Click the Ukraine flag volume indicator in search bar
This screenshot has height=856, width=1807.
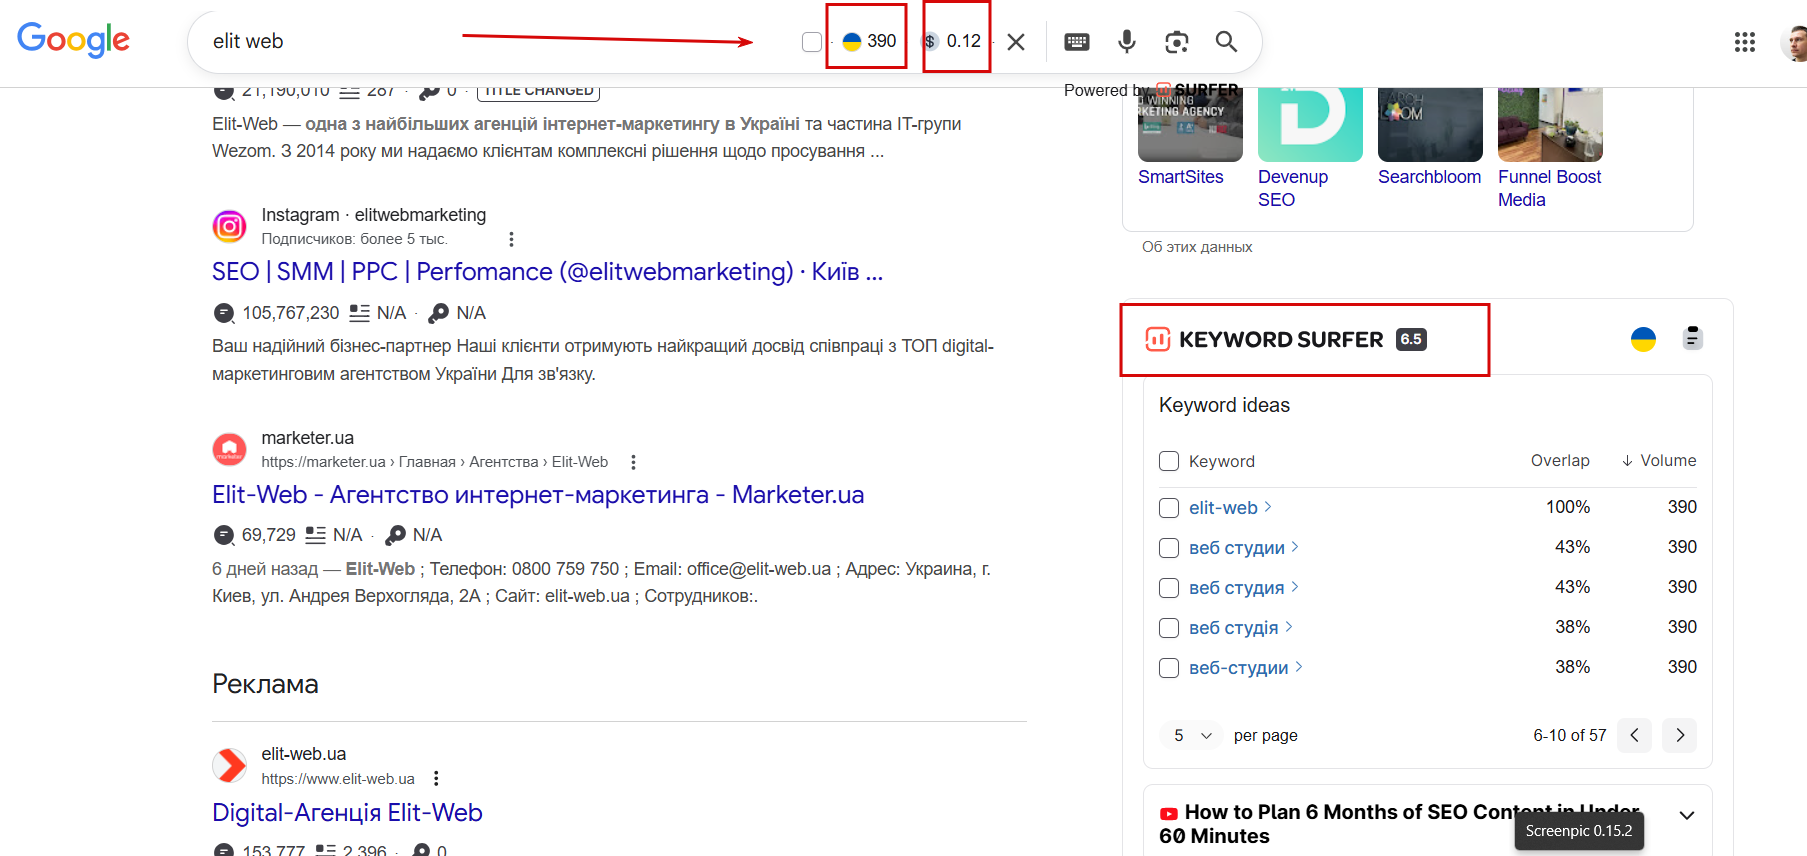(852, 42)
